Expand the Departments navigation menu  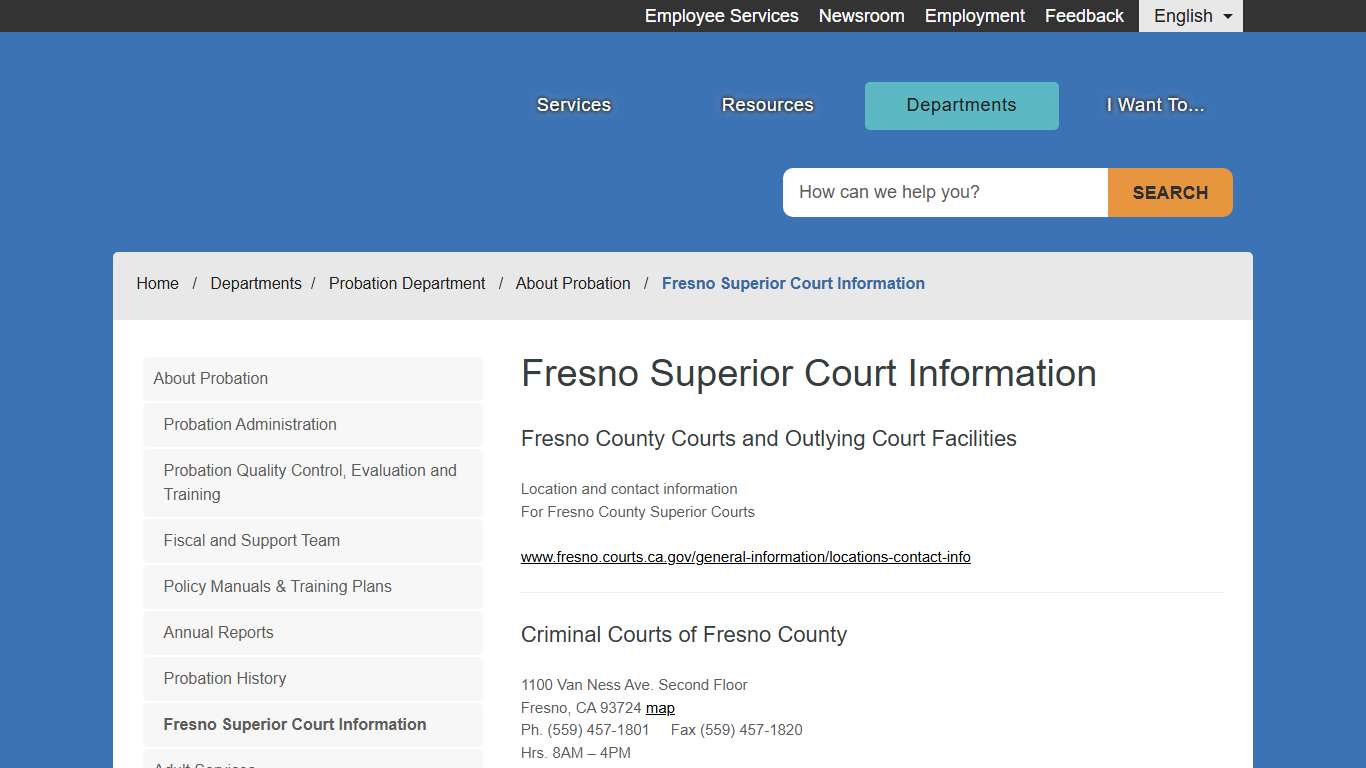[960, 105]
